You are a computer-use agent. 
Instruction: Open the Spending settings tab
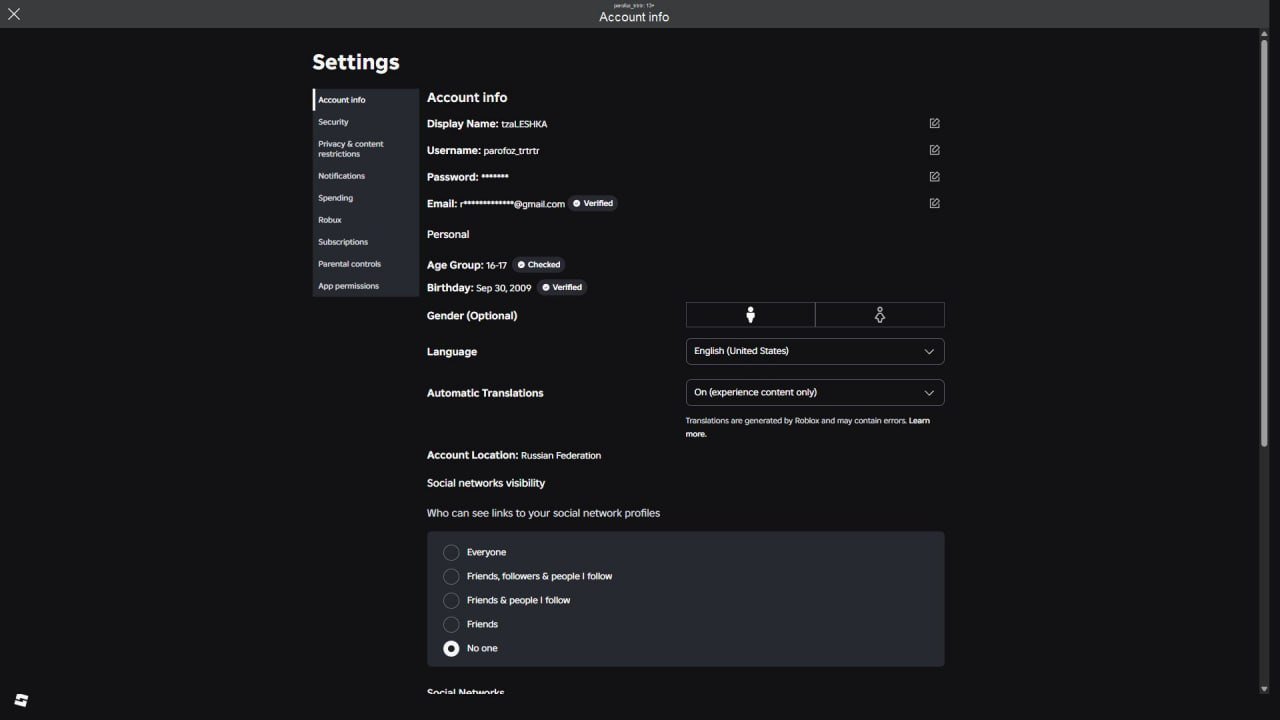(x=366, y=198)
